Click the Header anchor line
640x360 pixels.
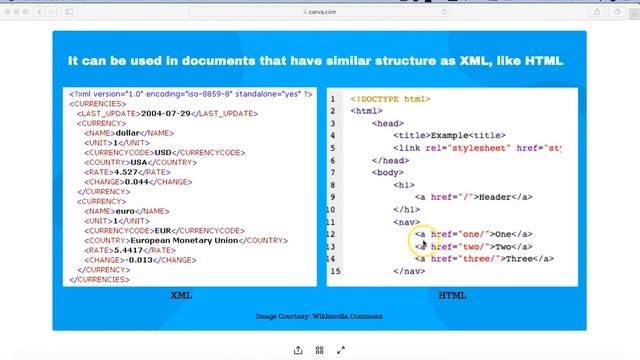(x=473, y=197)
